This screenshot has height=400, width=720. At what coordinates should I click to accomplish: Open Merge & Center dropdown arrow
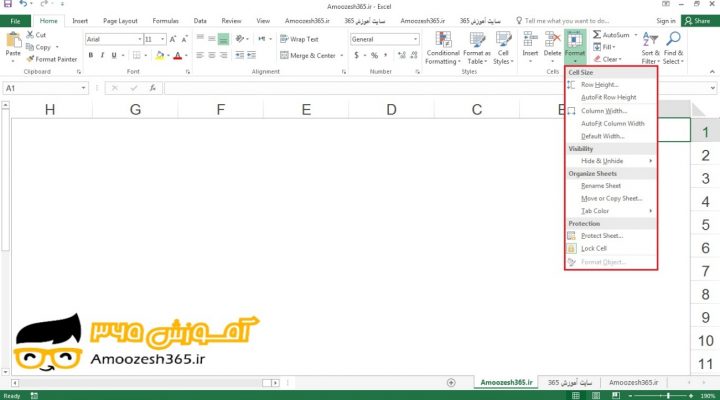(342, 56)
